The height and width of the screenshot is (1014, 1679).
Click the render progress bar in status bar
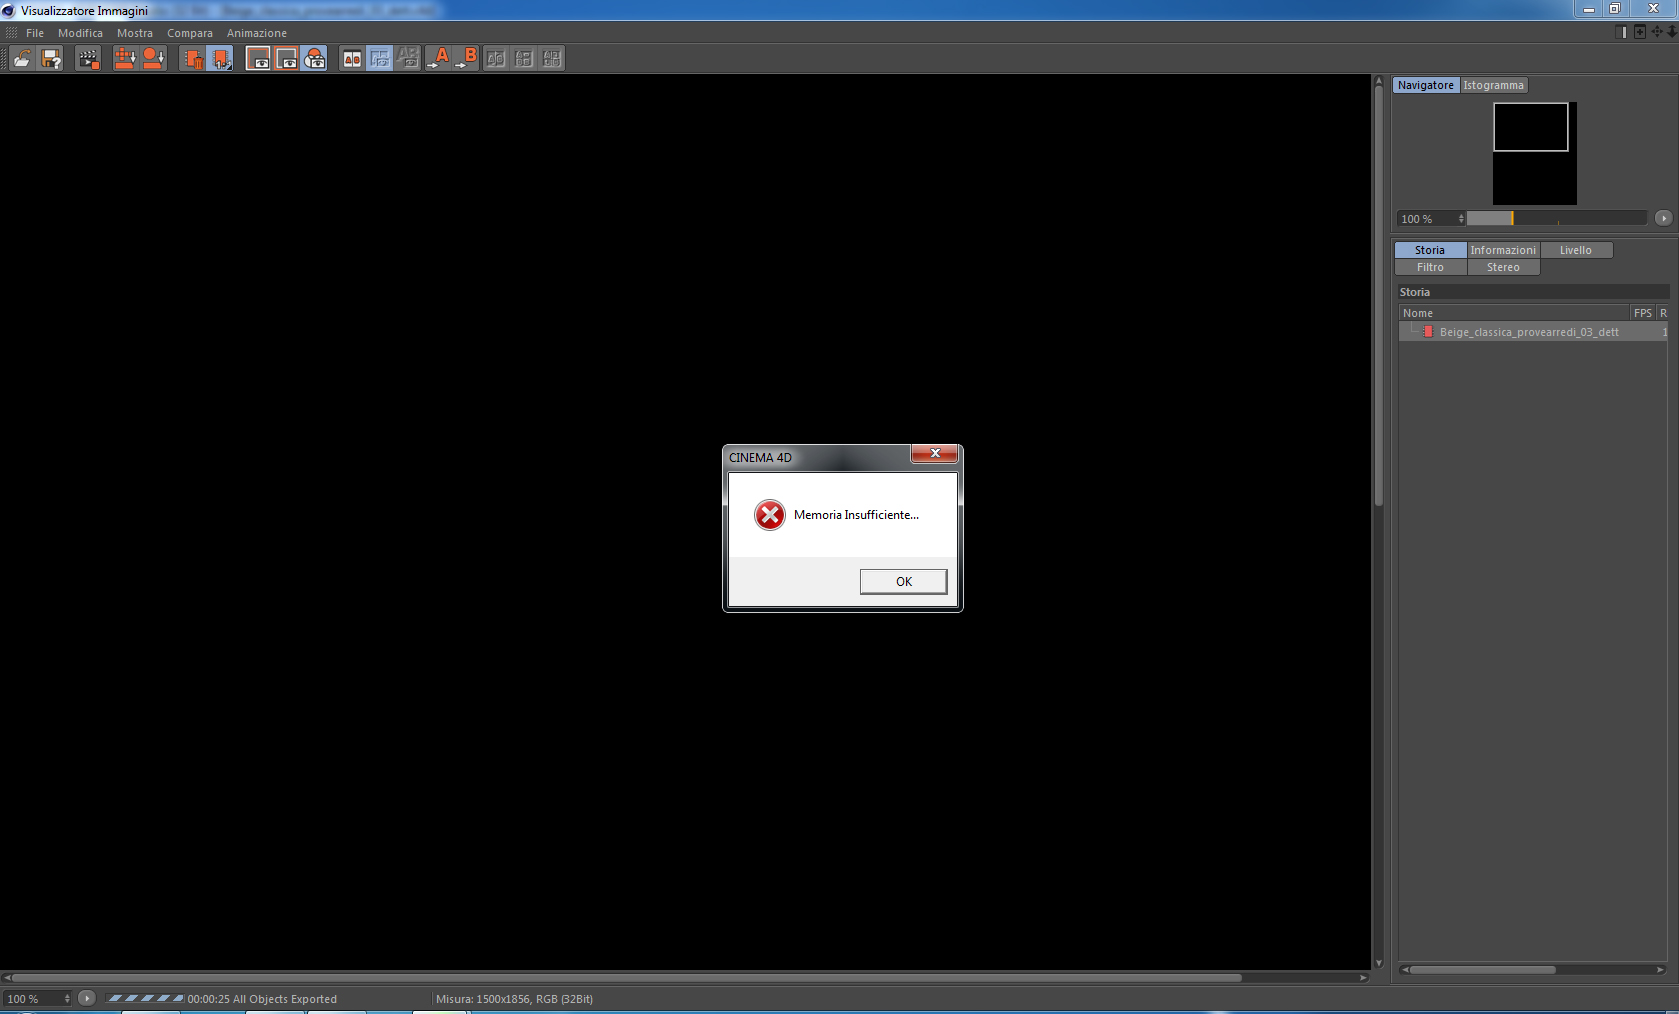(145, 998)
